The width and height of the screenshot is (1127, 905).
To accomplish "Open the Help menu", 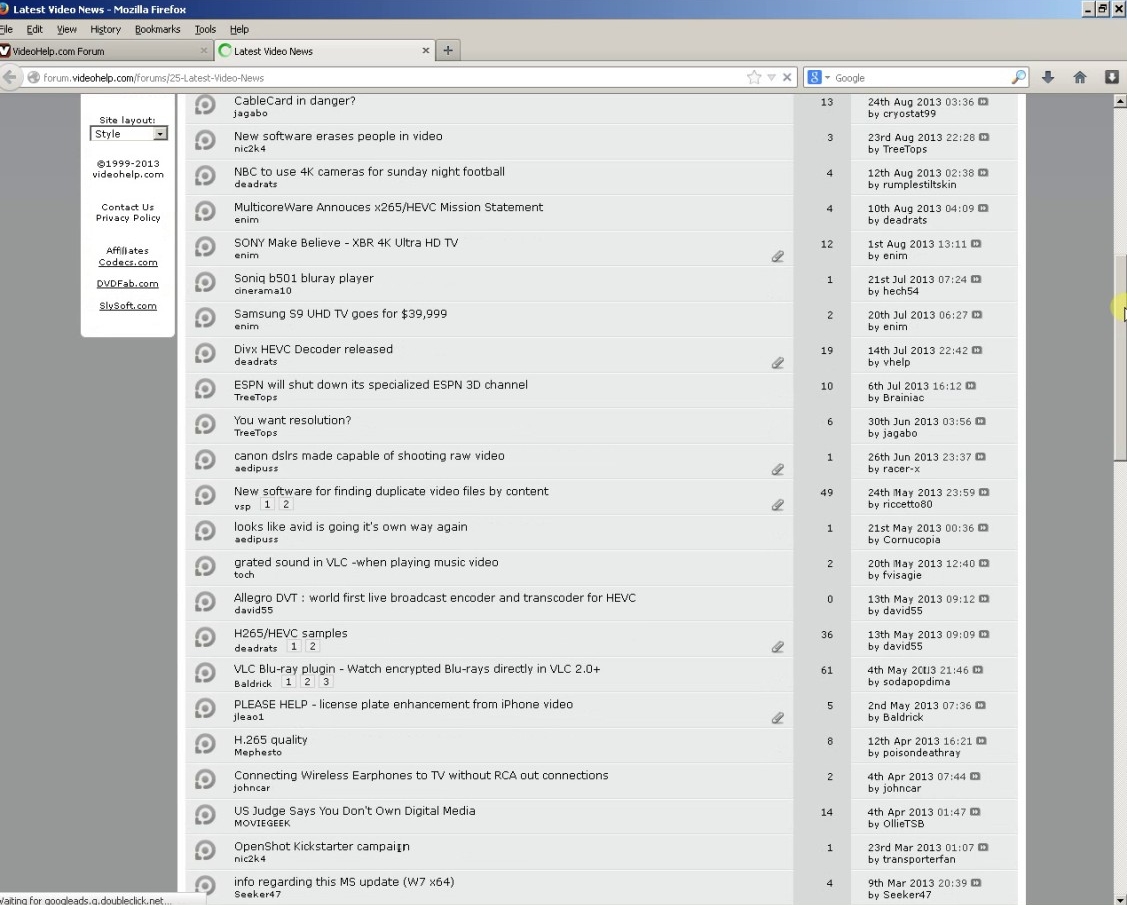I will [x=239, y=29].
